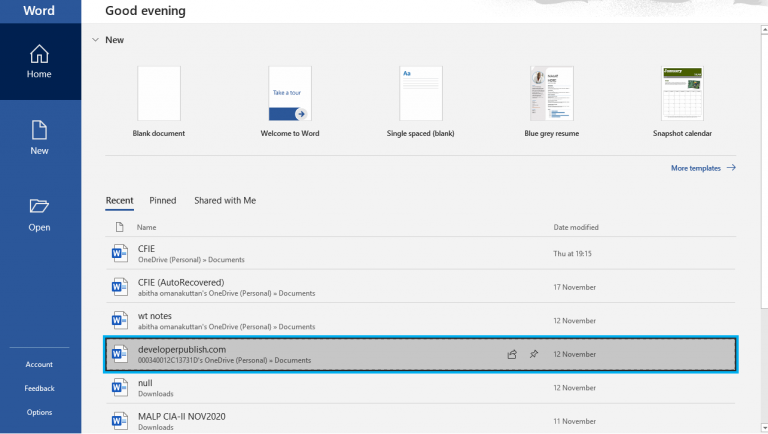This screenshot has height=434, width=768.
Task: Choose the Snapshot calendar template
Action: [x=682, y=94]
